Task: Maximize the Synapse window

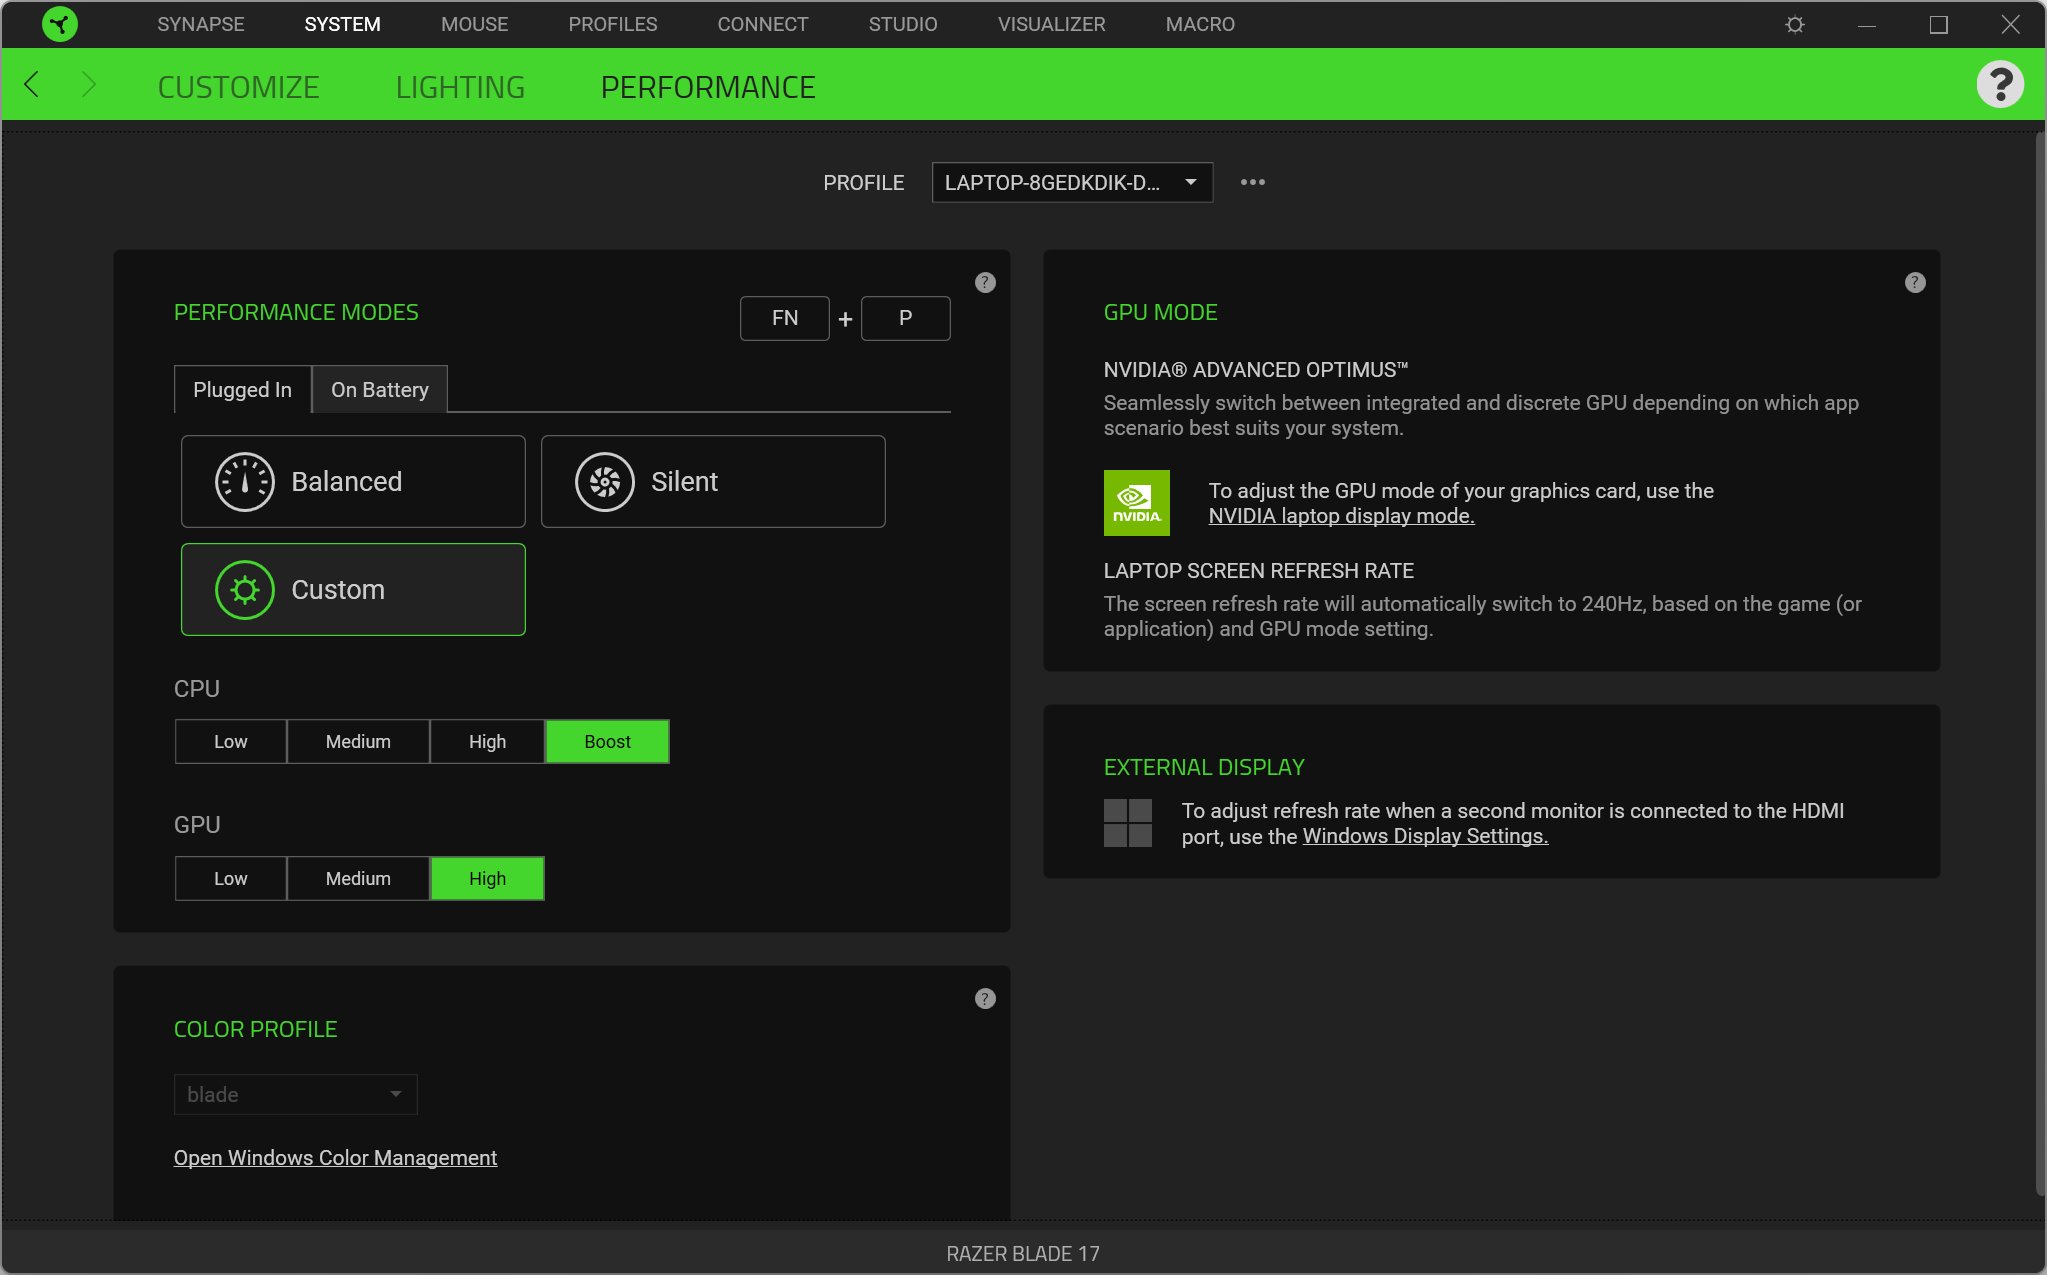Action: tap(1939, 24)
